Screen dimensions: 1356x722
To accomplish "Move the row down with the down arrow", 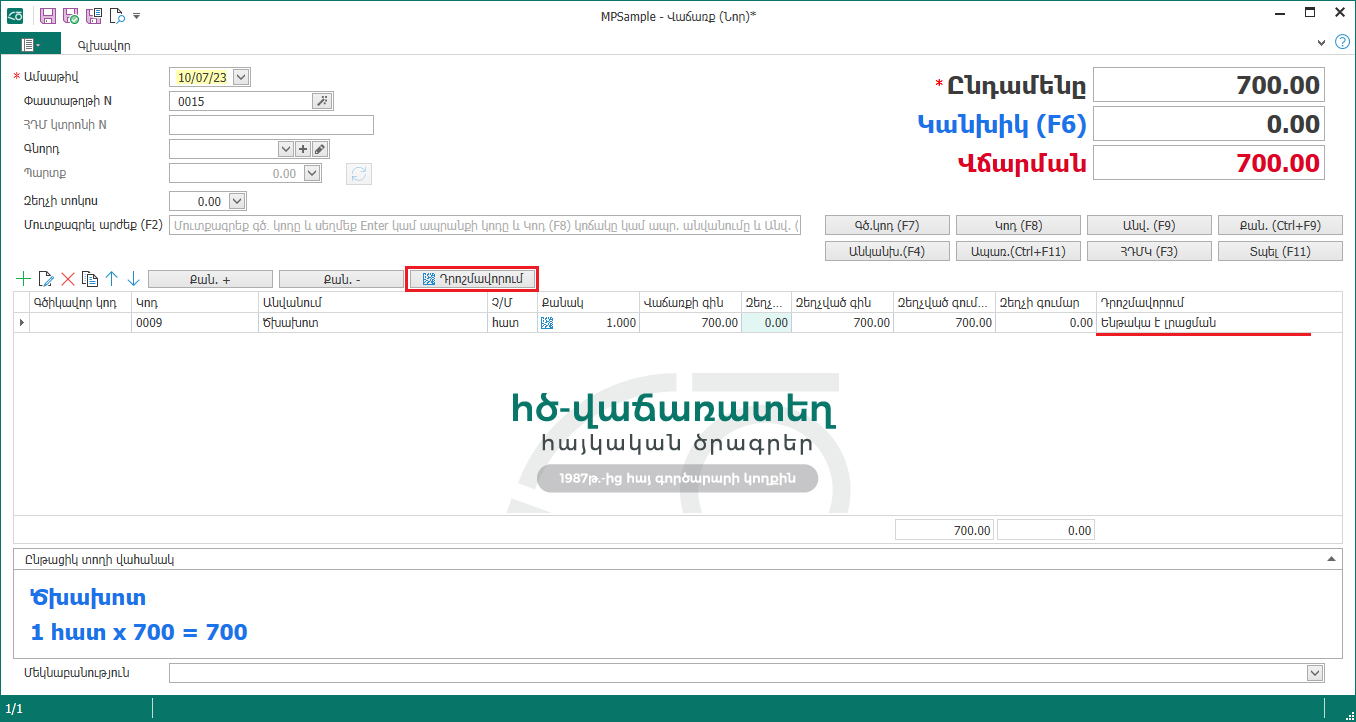I will (x=134, y=279).
